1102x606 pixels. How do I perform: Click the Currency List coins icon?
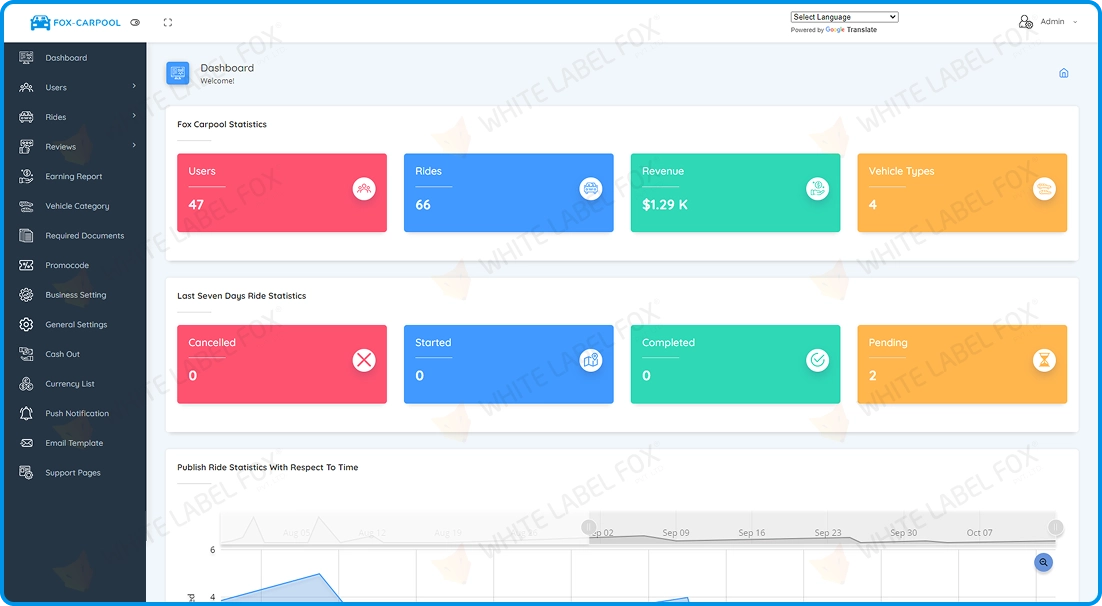tap(26, 384)
